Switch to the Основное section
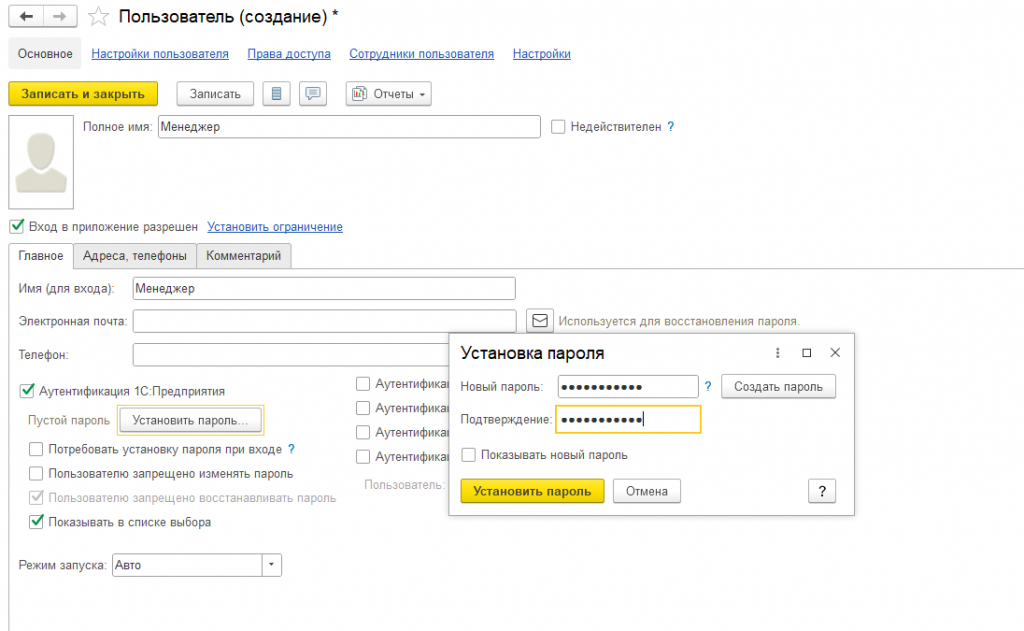 [45, 54]
